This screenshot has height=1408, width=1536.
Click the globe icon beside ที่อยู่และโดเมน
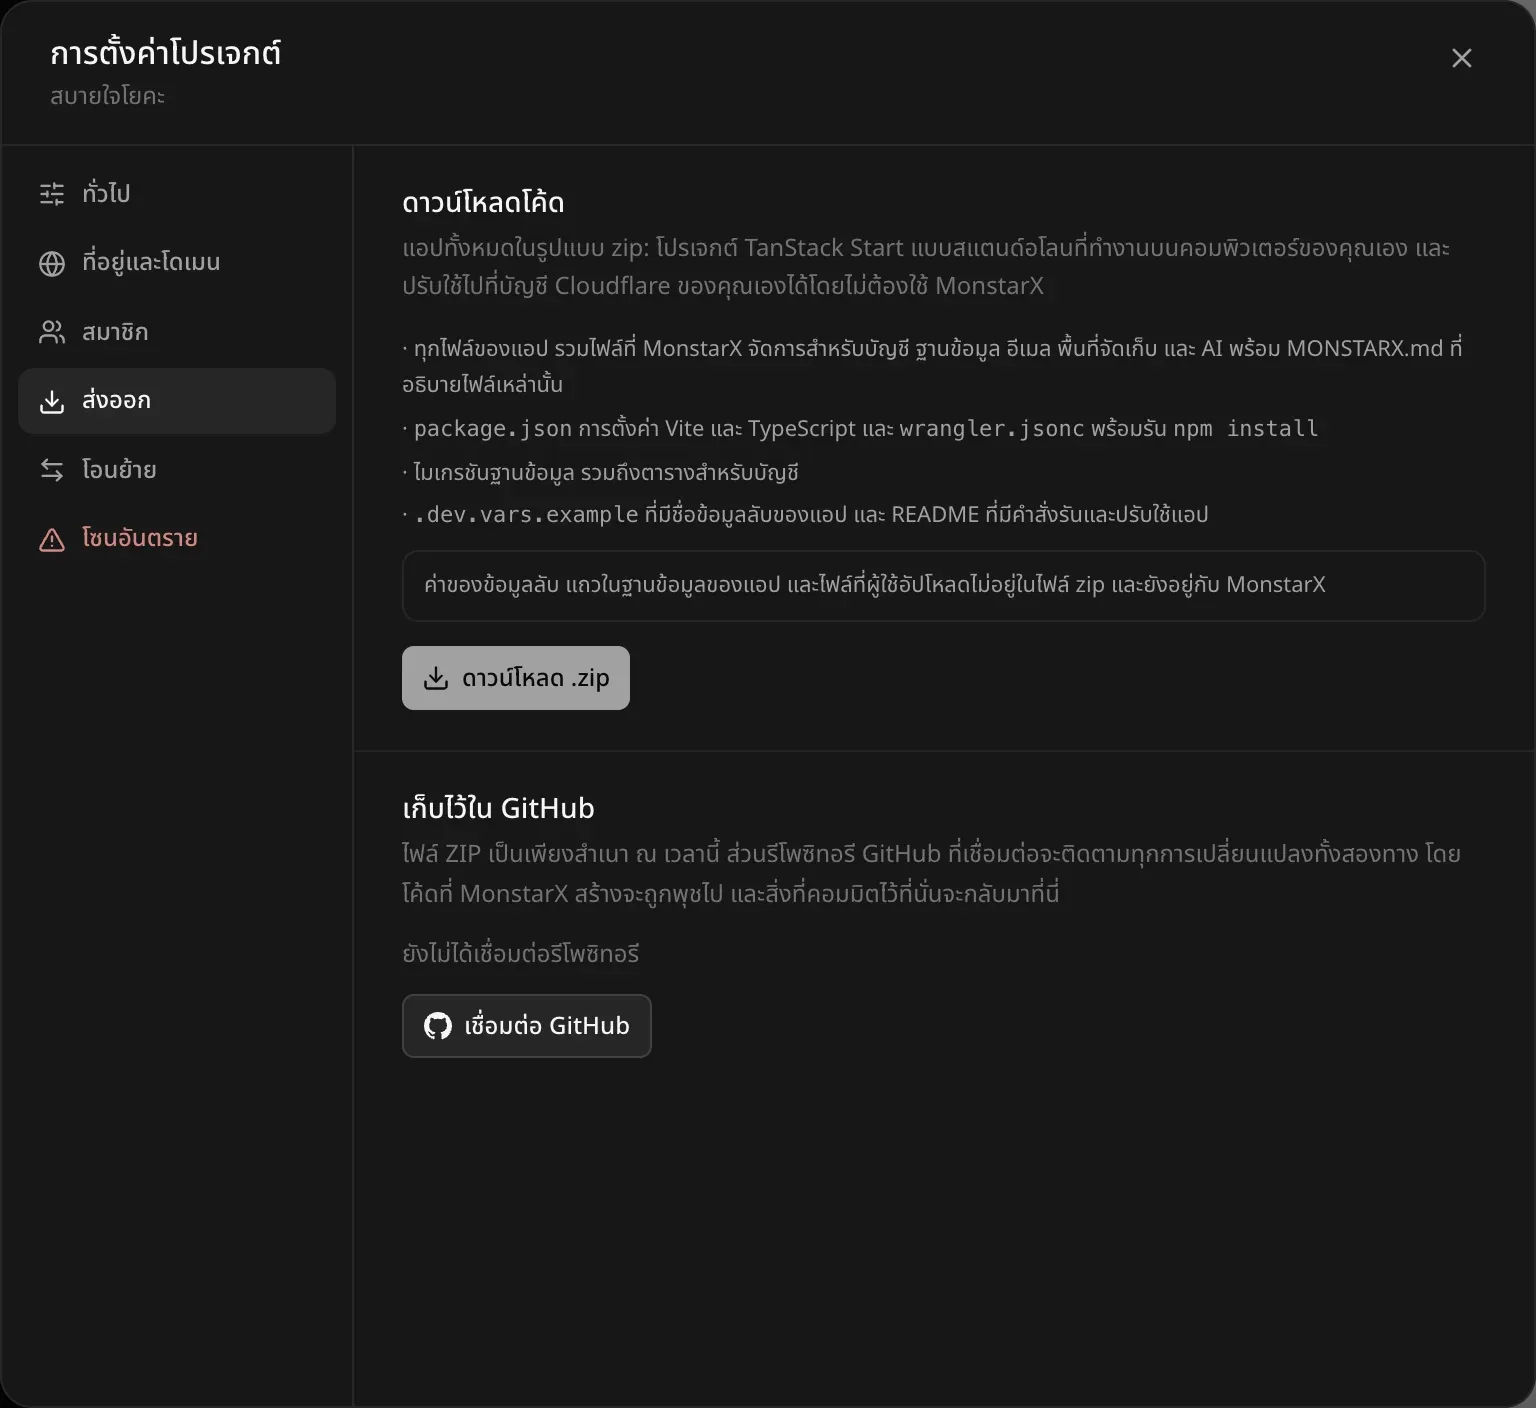pos(52,263)
